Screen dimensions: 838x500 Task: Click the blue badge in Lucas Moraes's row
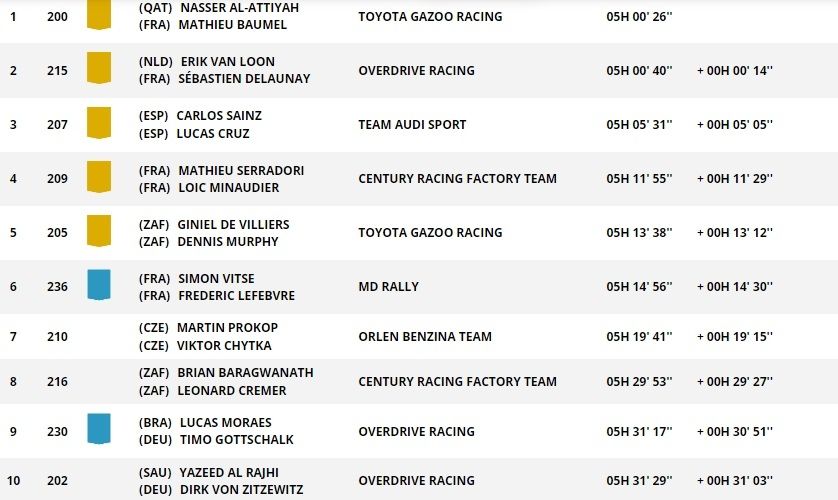click(98, 429)
